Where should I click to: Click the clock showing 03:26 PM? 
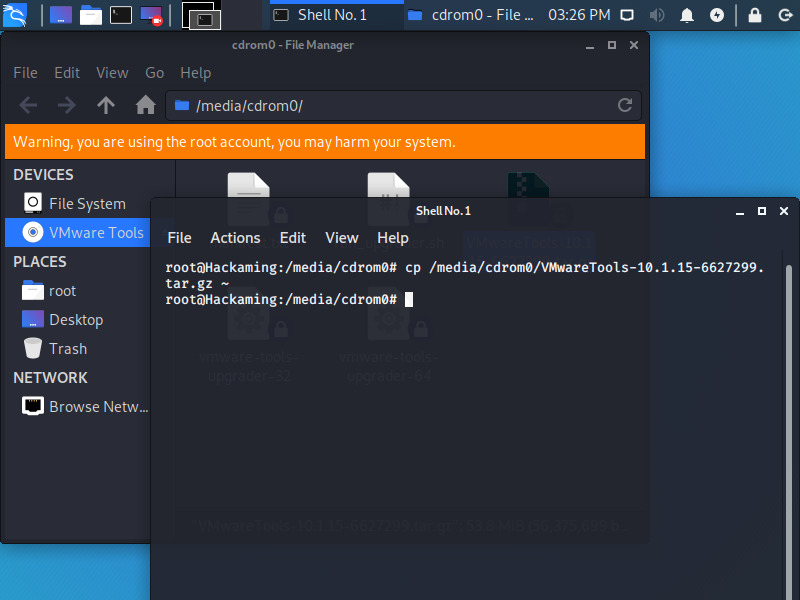[579, 15]
